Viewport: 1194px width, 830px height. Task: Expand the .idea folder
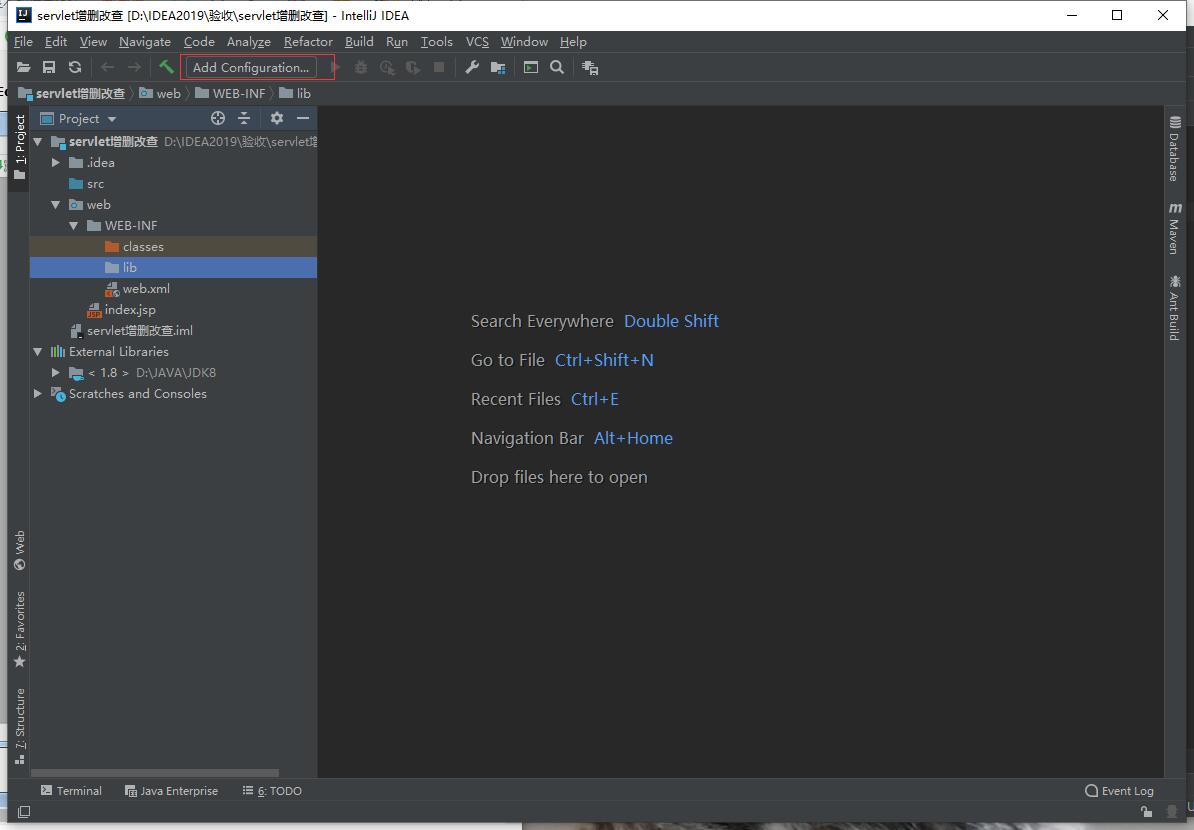[x=56, y=162]
